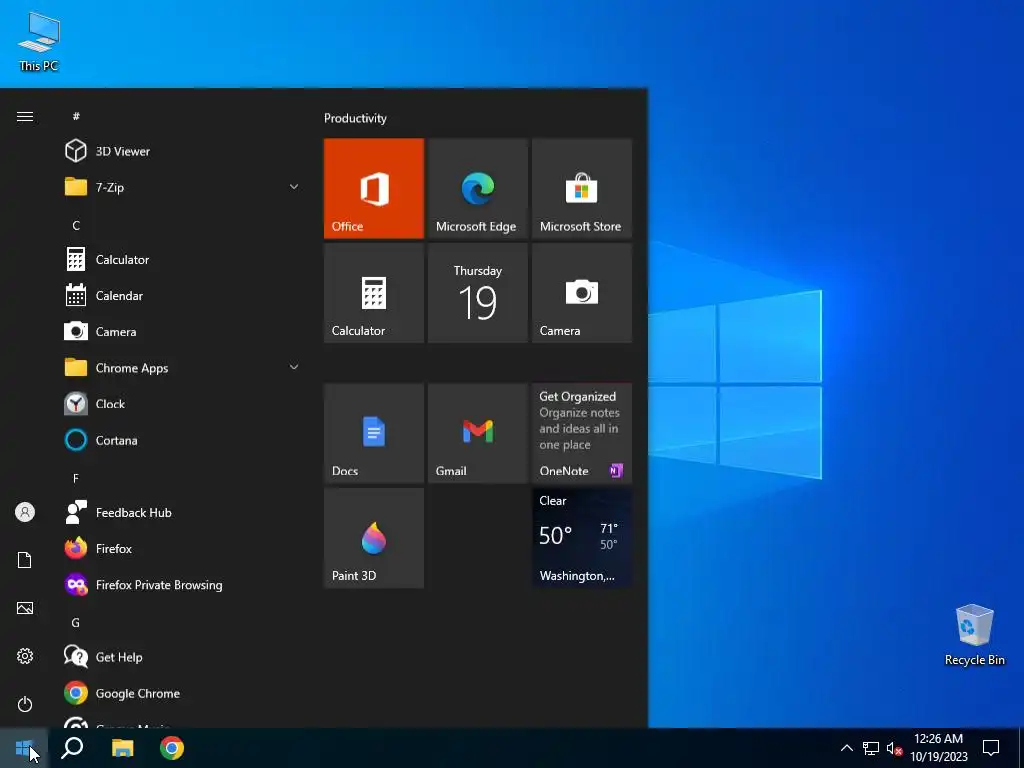Expand the 7-Zip folder chevron
Viewport: 1024px width, 768px height.
point(294,187)
